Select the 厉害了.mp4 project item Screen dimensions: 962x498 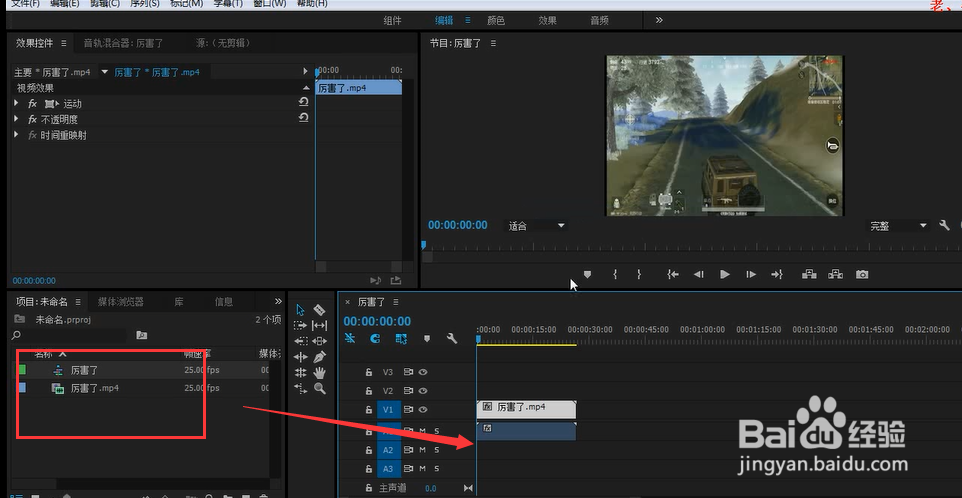[94, 388]
